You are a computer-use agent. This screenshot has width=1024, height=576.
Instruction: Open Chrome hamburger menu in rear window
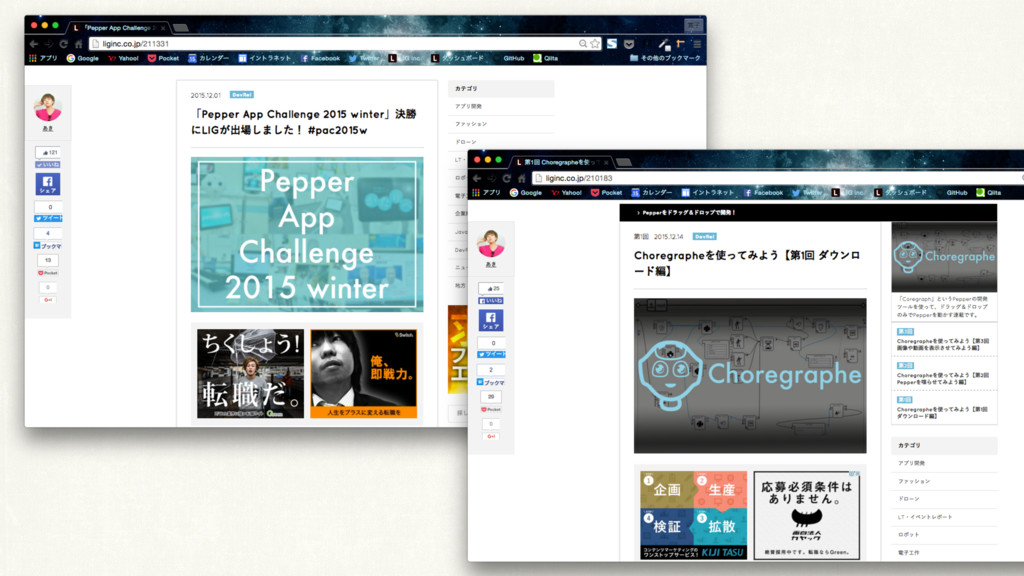point(697,44)
